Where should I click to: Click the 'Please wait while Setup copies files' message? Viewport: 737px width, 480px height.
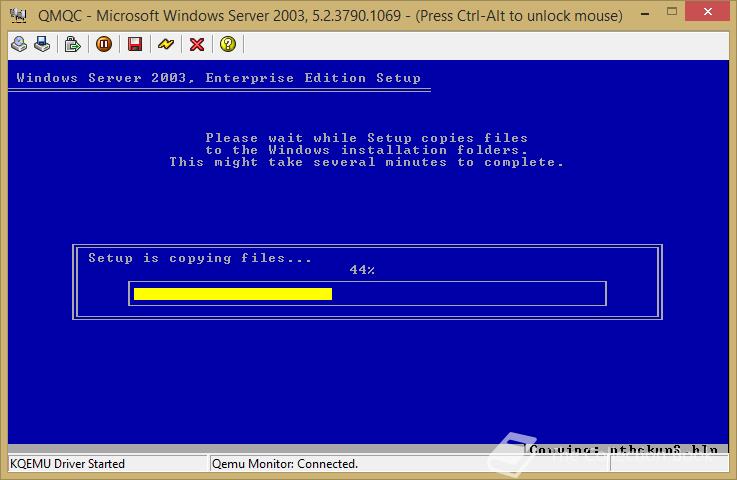pyautogui.click(x=367, y=138)
